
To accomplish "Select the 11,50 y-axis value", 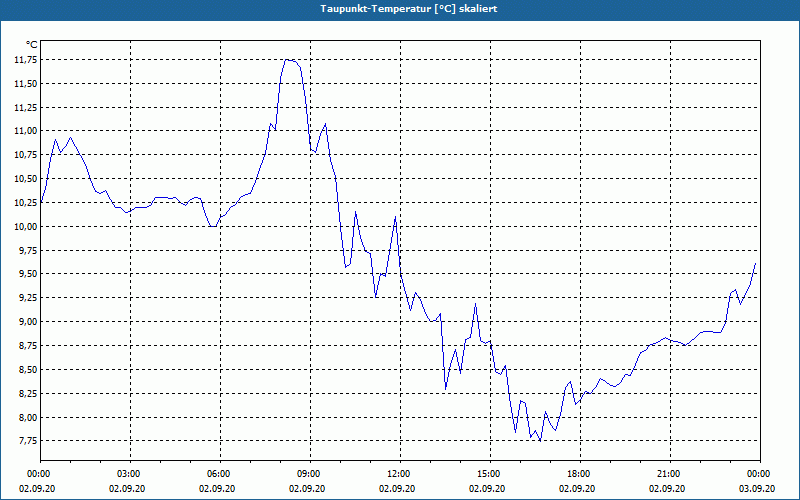I will (26, 84).
